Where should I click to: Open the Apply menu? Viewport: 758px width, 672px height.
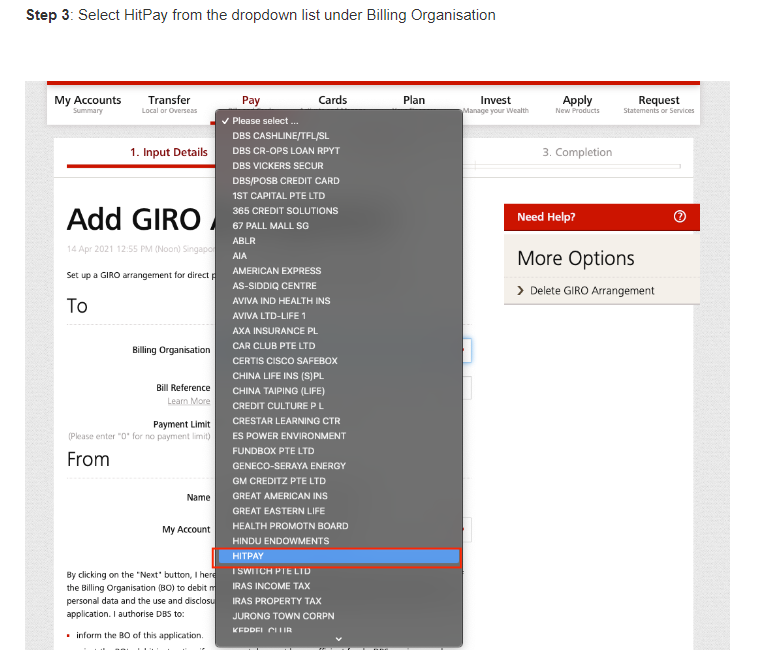[x=577, y=104]
